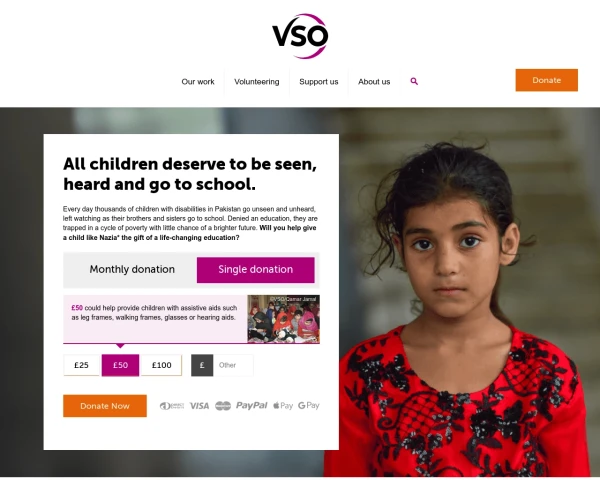
Task: Switch to Monthly donation
Action: coord(132,269)
